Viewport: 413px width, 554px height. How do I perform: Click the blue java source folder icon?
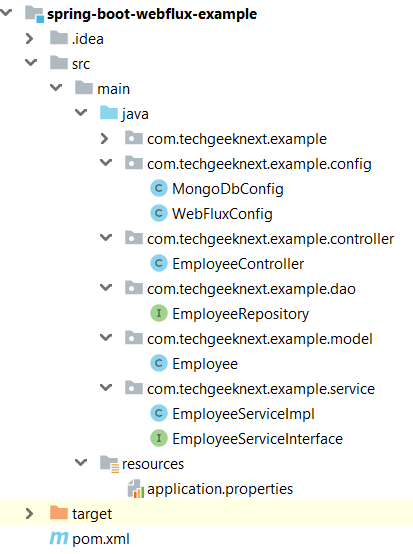pos(109,113)
